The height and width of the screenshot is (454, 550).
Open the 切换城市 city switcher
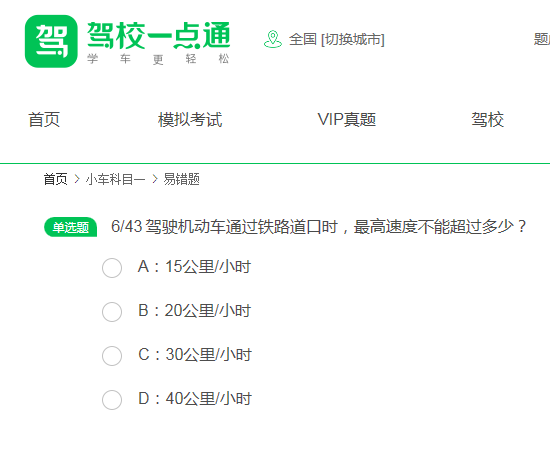pos(353,39)
